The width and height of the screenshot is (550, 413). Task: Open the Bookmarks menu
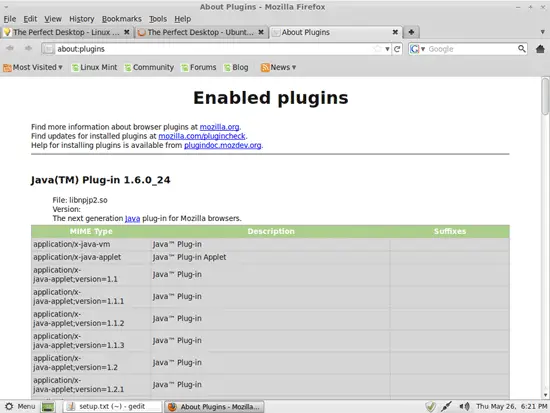coord(122,19)
